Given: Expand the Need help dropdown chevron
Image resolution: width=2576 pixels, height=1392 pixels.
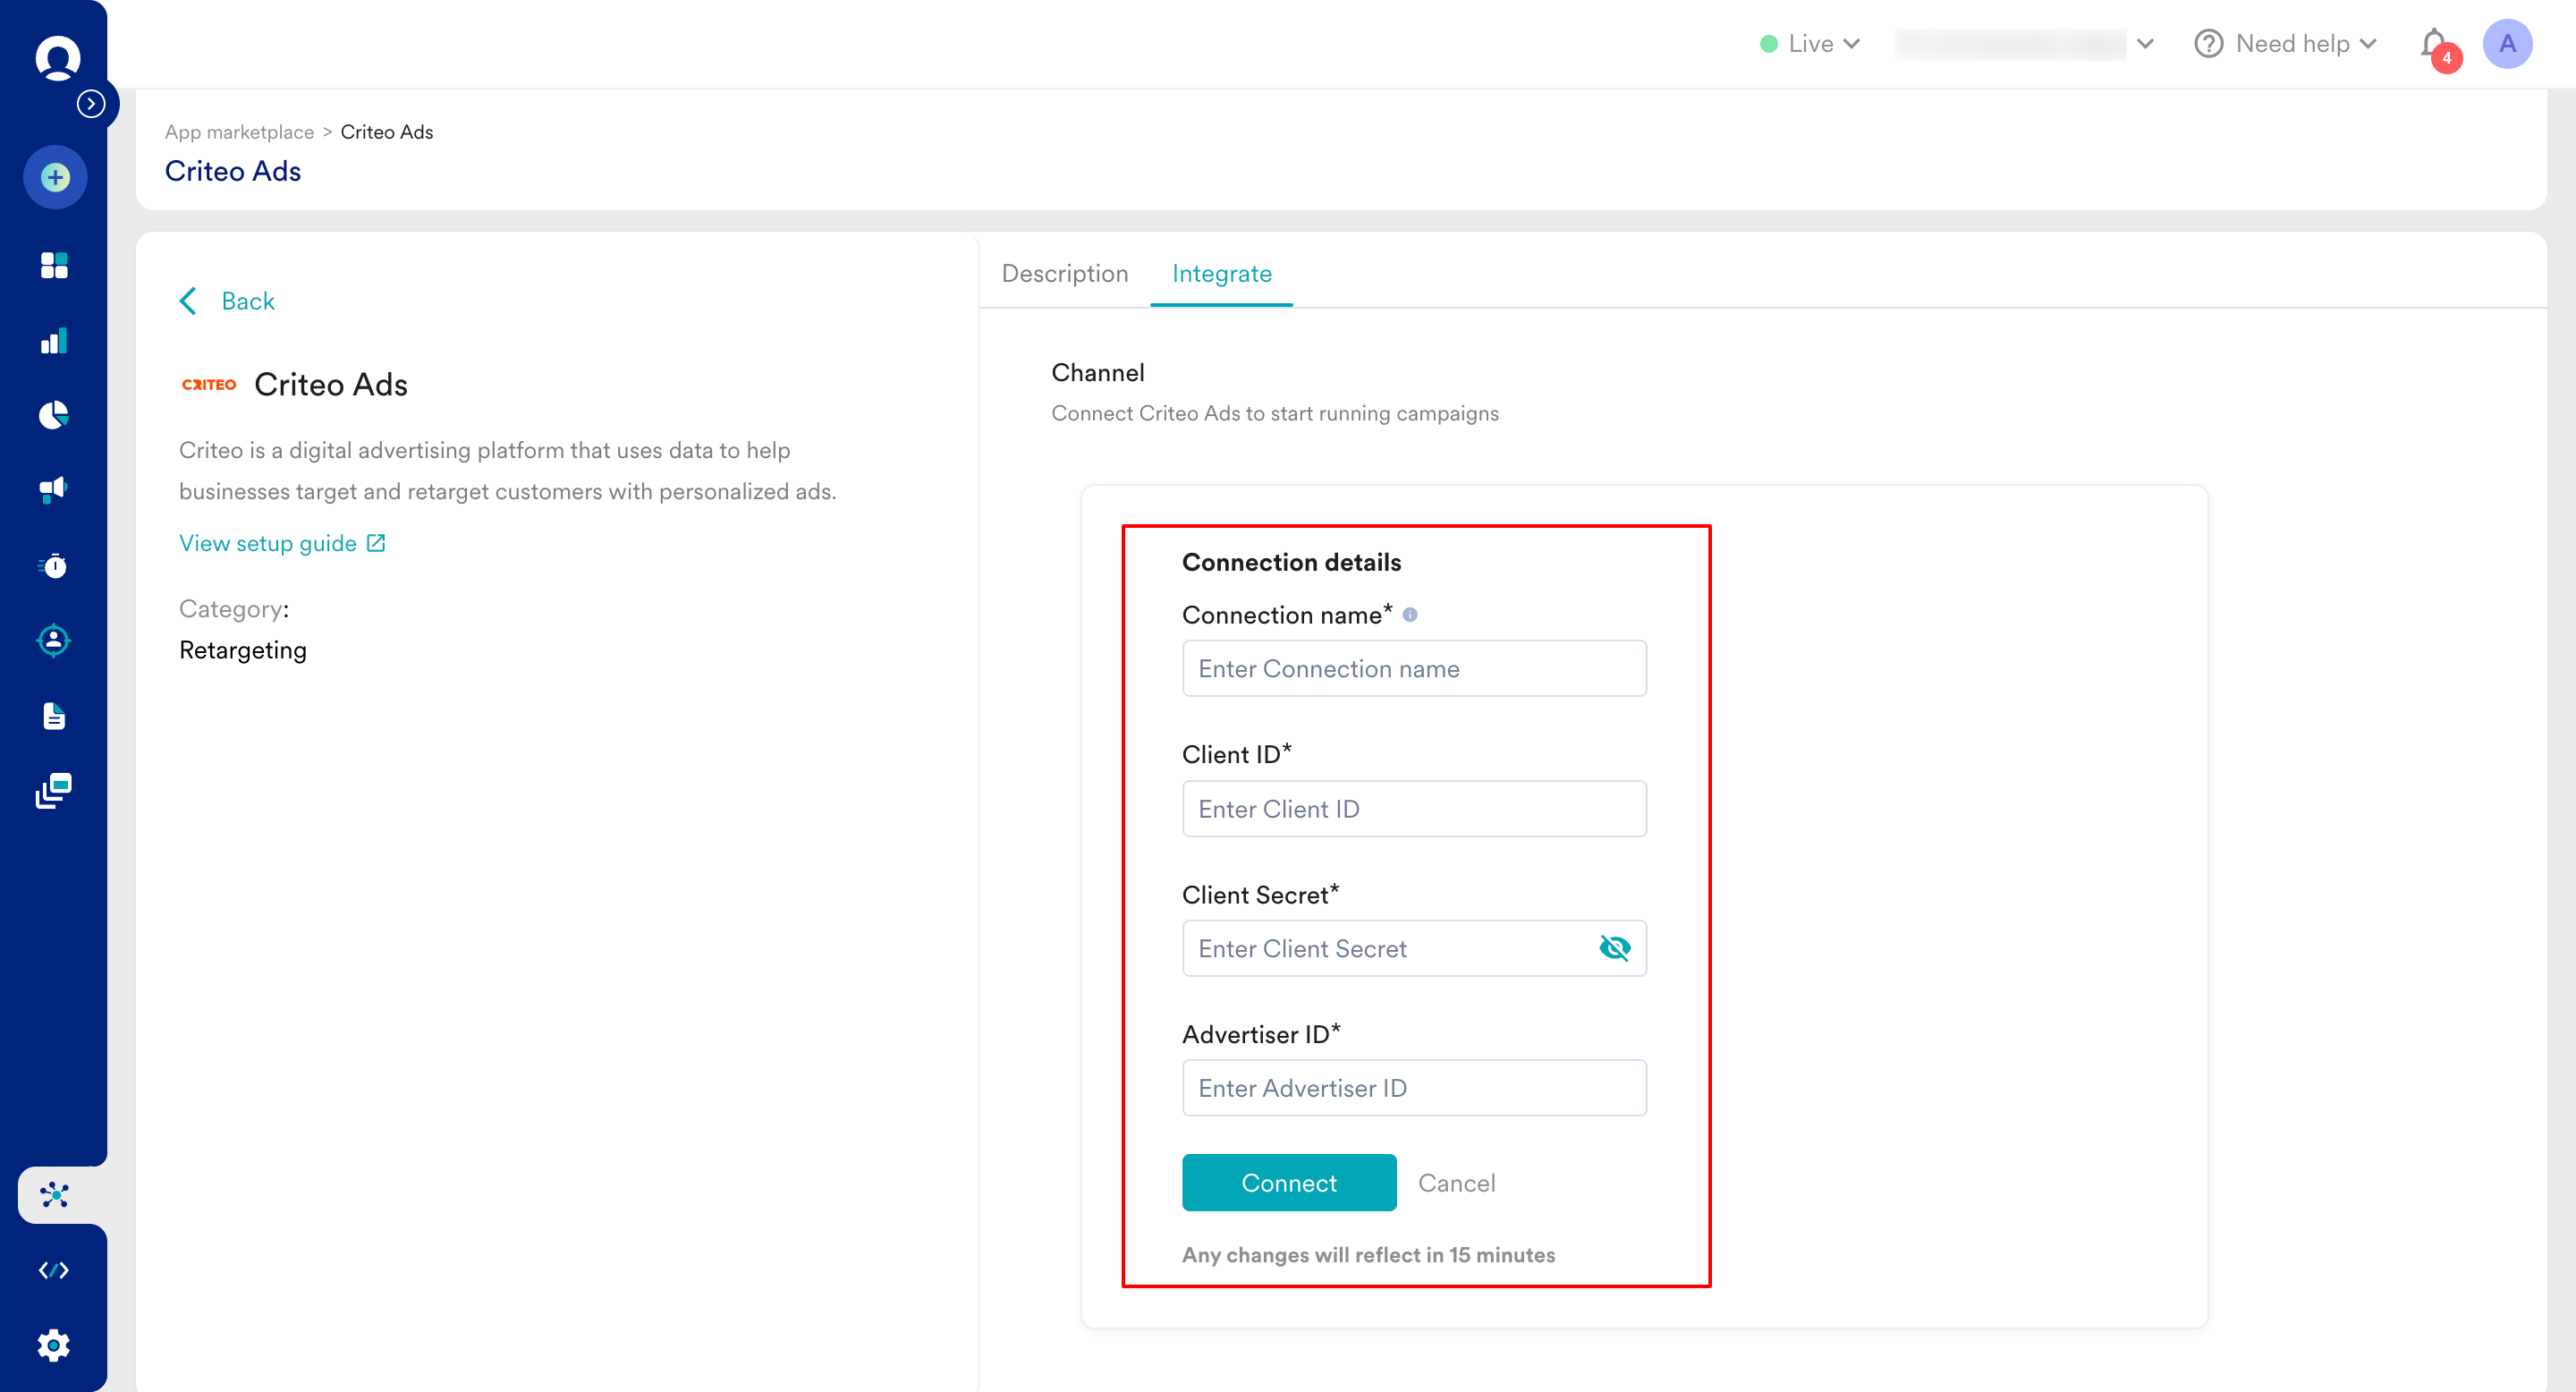Looking at the screenshot, I should click(2368, 44).
